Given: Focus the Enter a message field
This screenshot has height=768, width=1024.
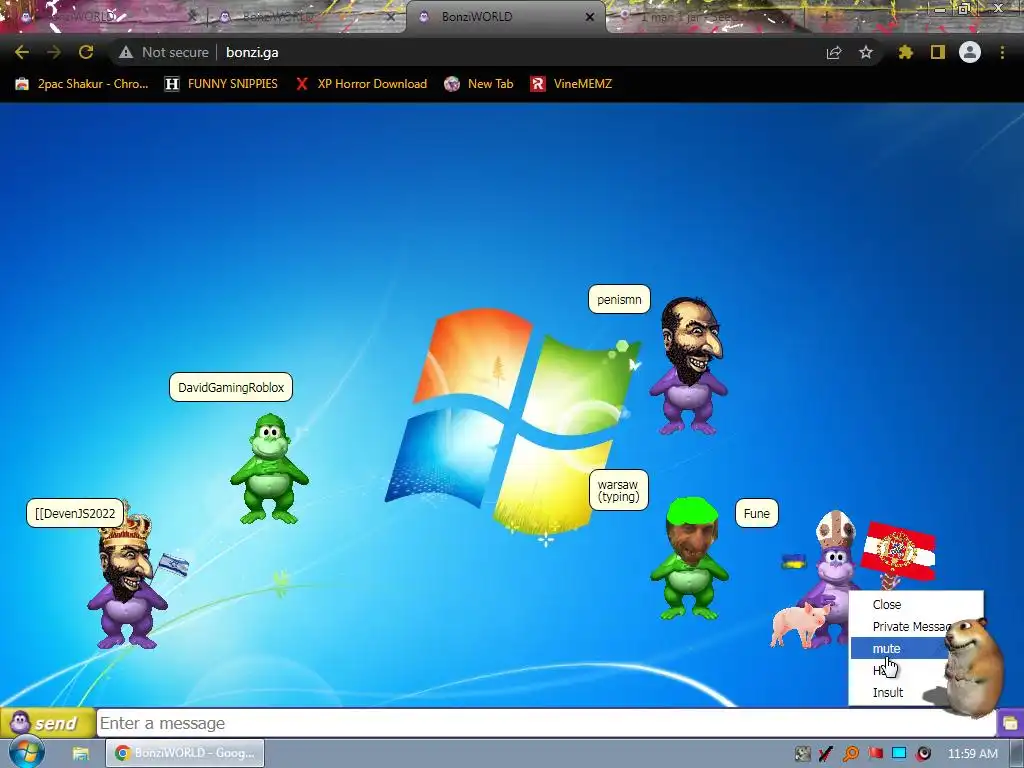Looking at the screenshot, I should coord(547,724).
